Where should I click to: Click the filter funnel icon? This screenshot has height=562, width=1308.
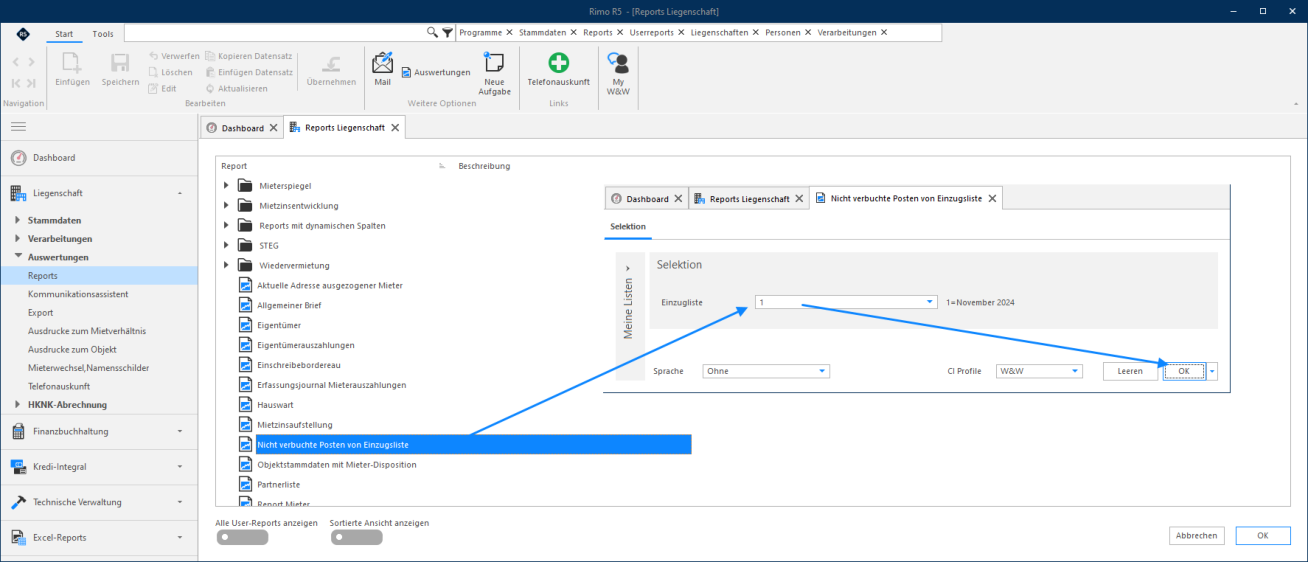point(447,32)
